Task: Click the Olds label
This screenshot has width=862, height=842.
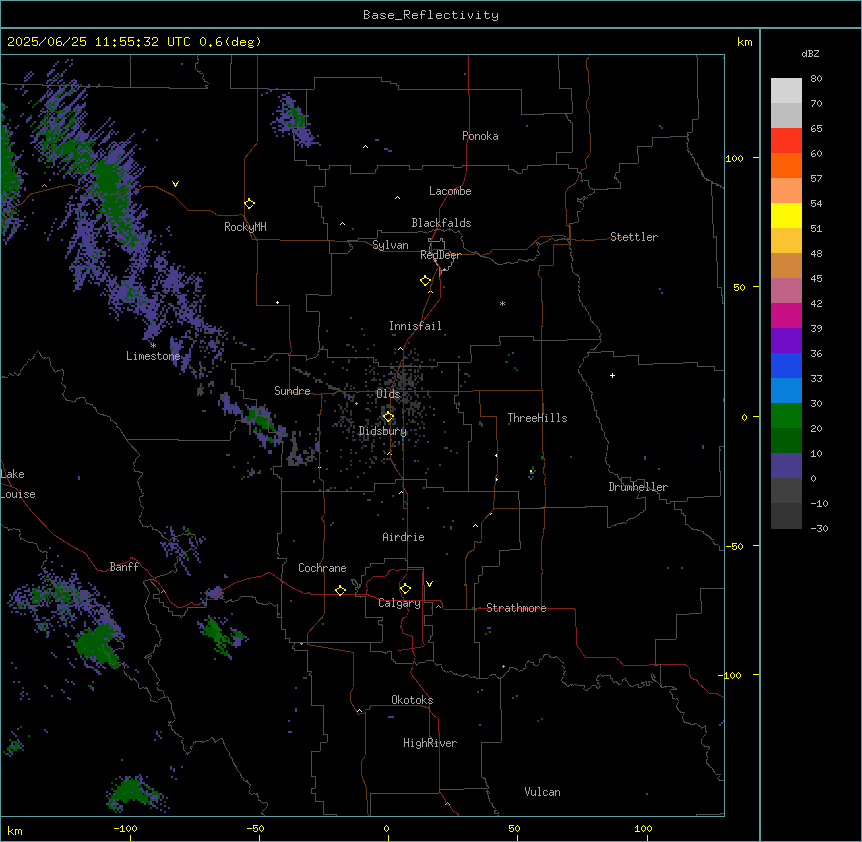Action: pos(388,394)
